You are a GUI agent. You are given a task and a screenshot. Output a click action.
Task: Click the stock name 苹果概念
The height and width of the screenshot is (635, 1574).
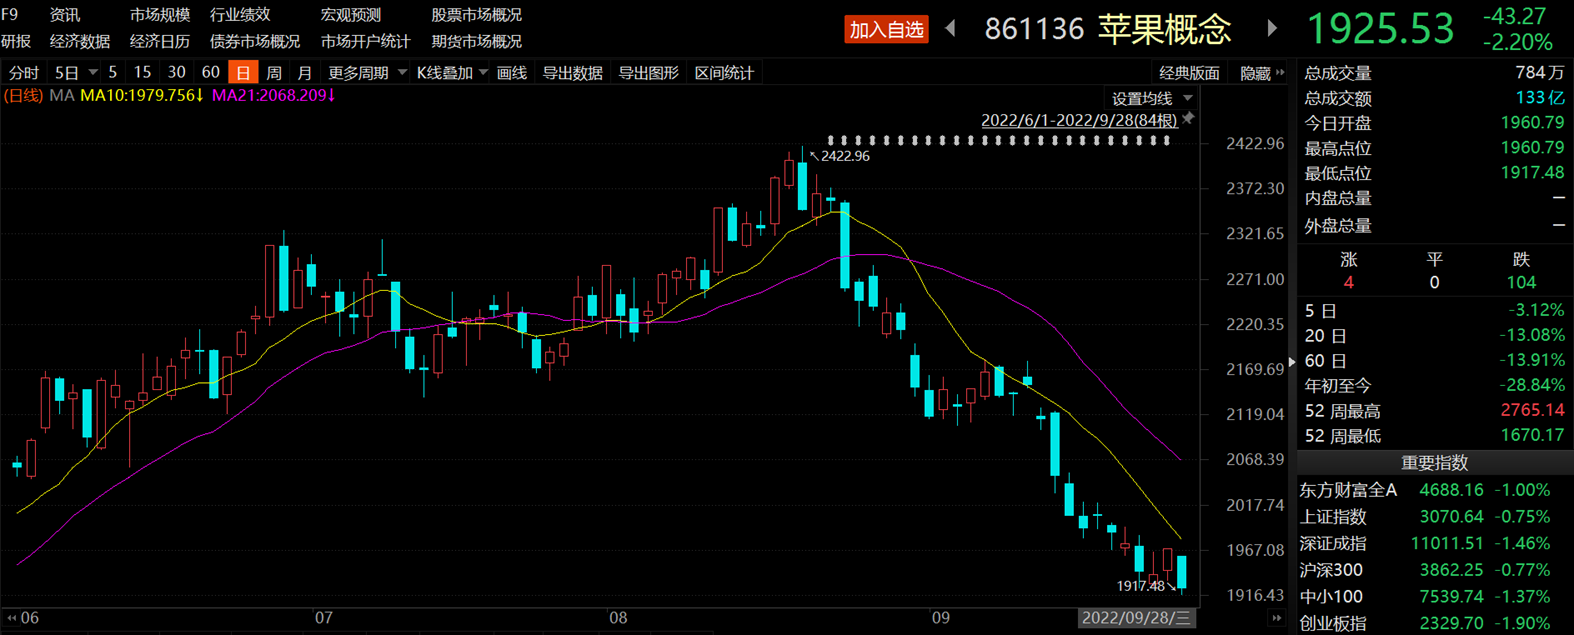point(1164,29)
